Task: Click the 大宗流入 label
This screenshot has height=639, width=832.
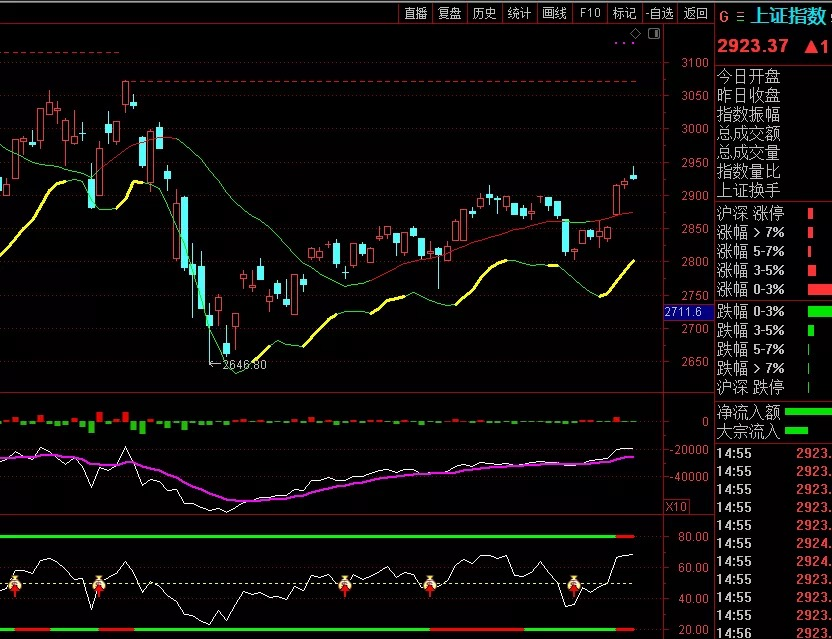Action: click(748, 431)
